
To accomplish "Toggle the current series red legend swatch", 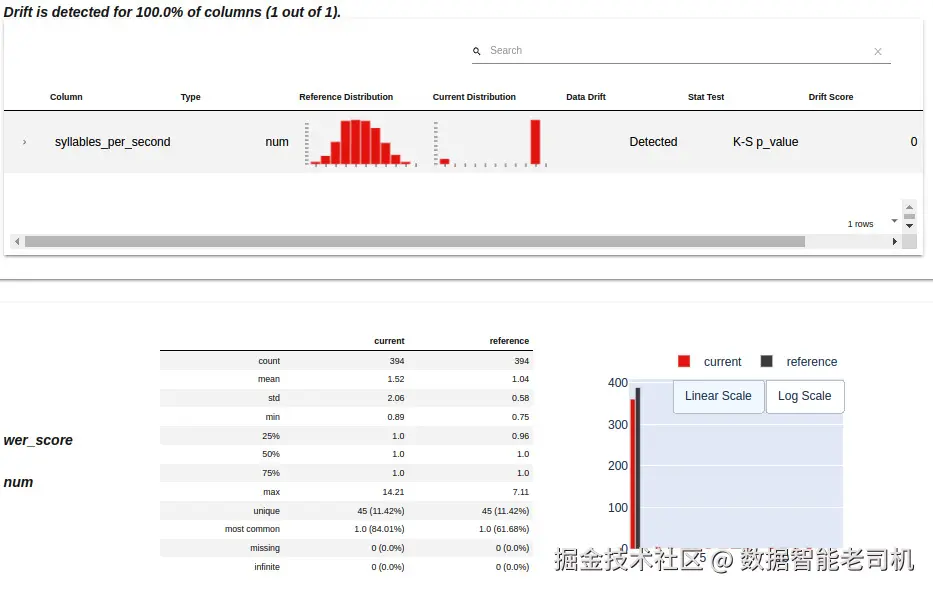I will (x=684, y=361).
